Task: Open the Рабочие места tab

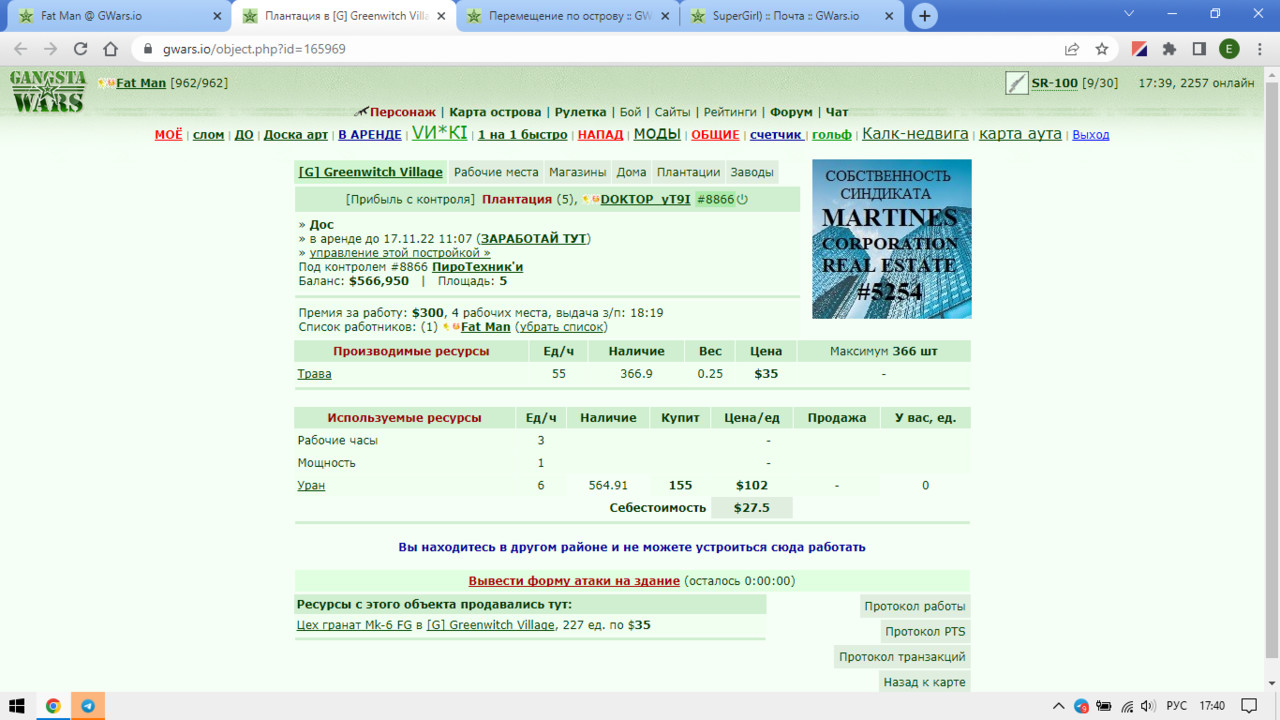Action: click(497, 172)
